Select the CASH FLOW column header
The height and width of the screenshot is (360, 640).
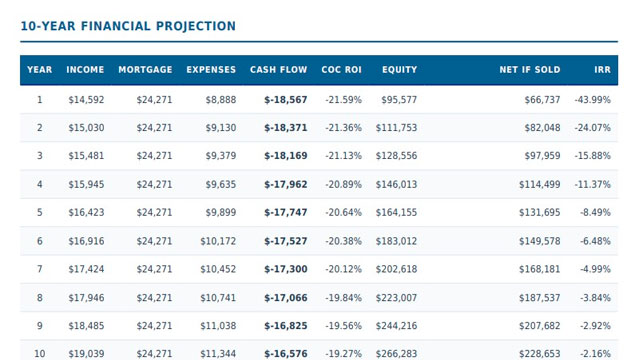click(278, 70)
